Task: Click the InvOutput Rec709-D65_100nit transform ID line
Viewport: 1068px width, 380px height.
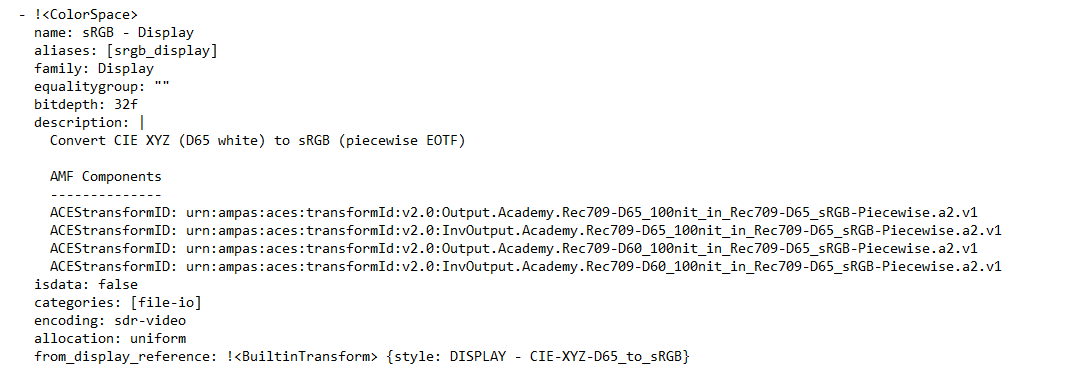Action: point(526,230)
